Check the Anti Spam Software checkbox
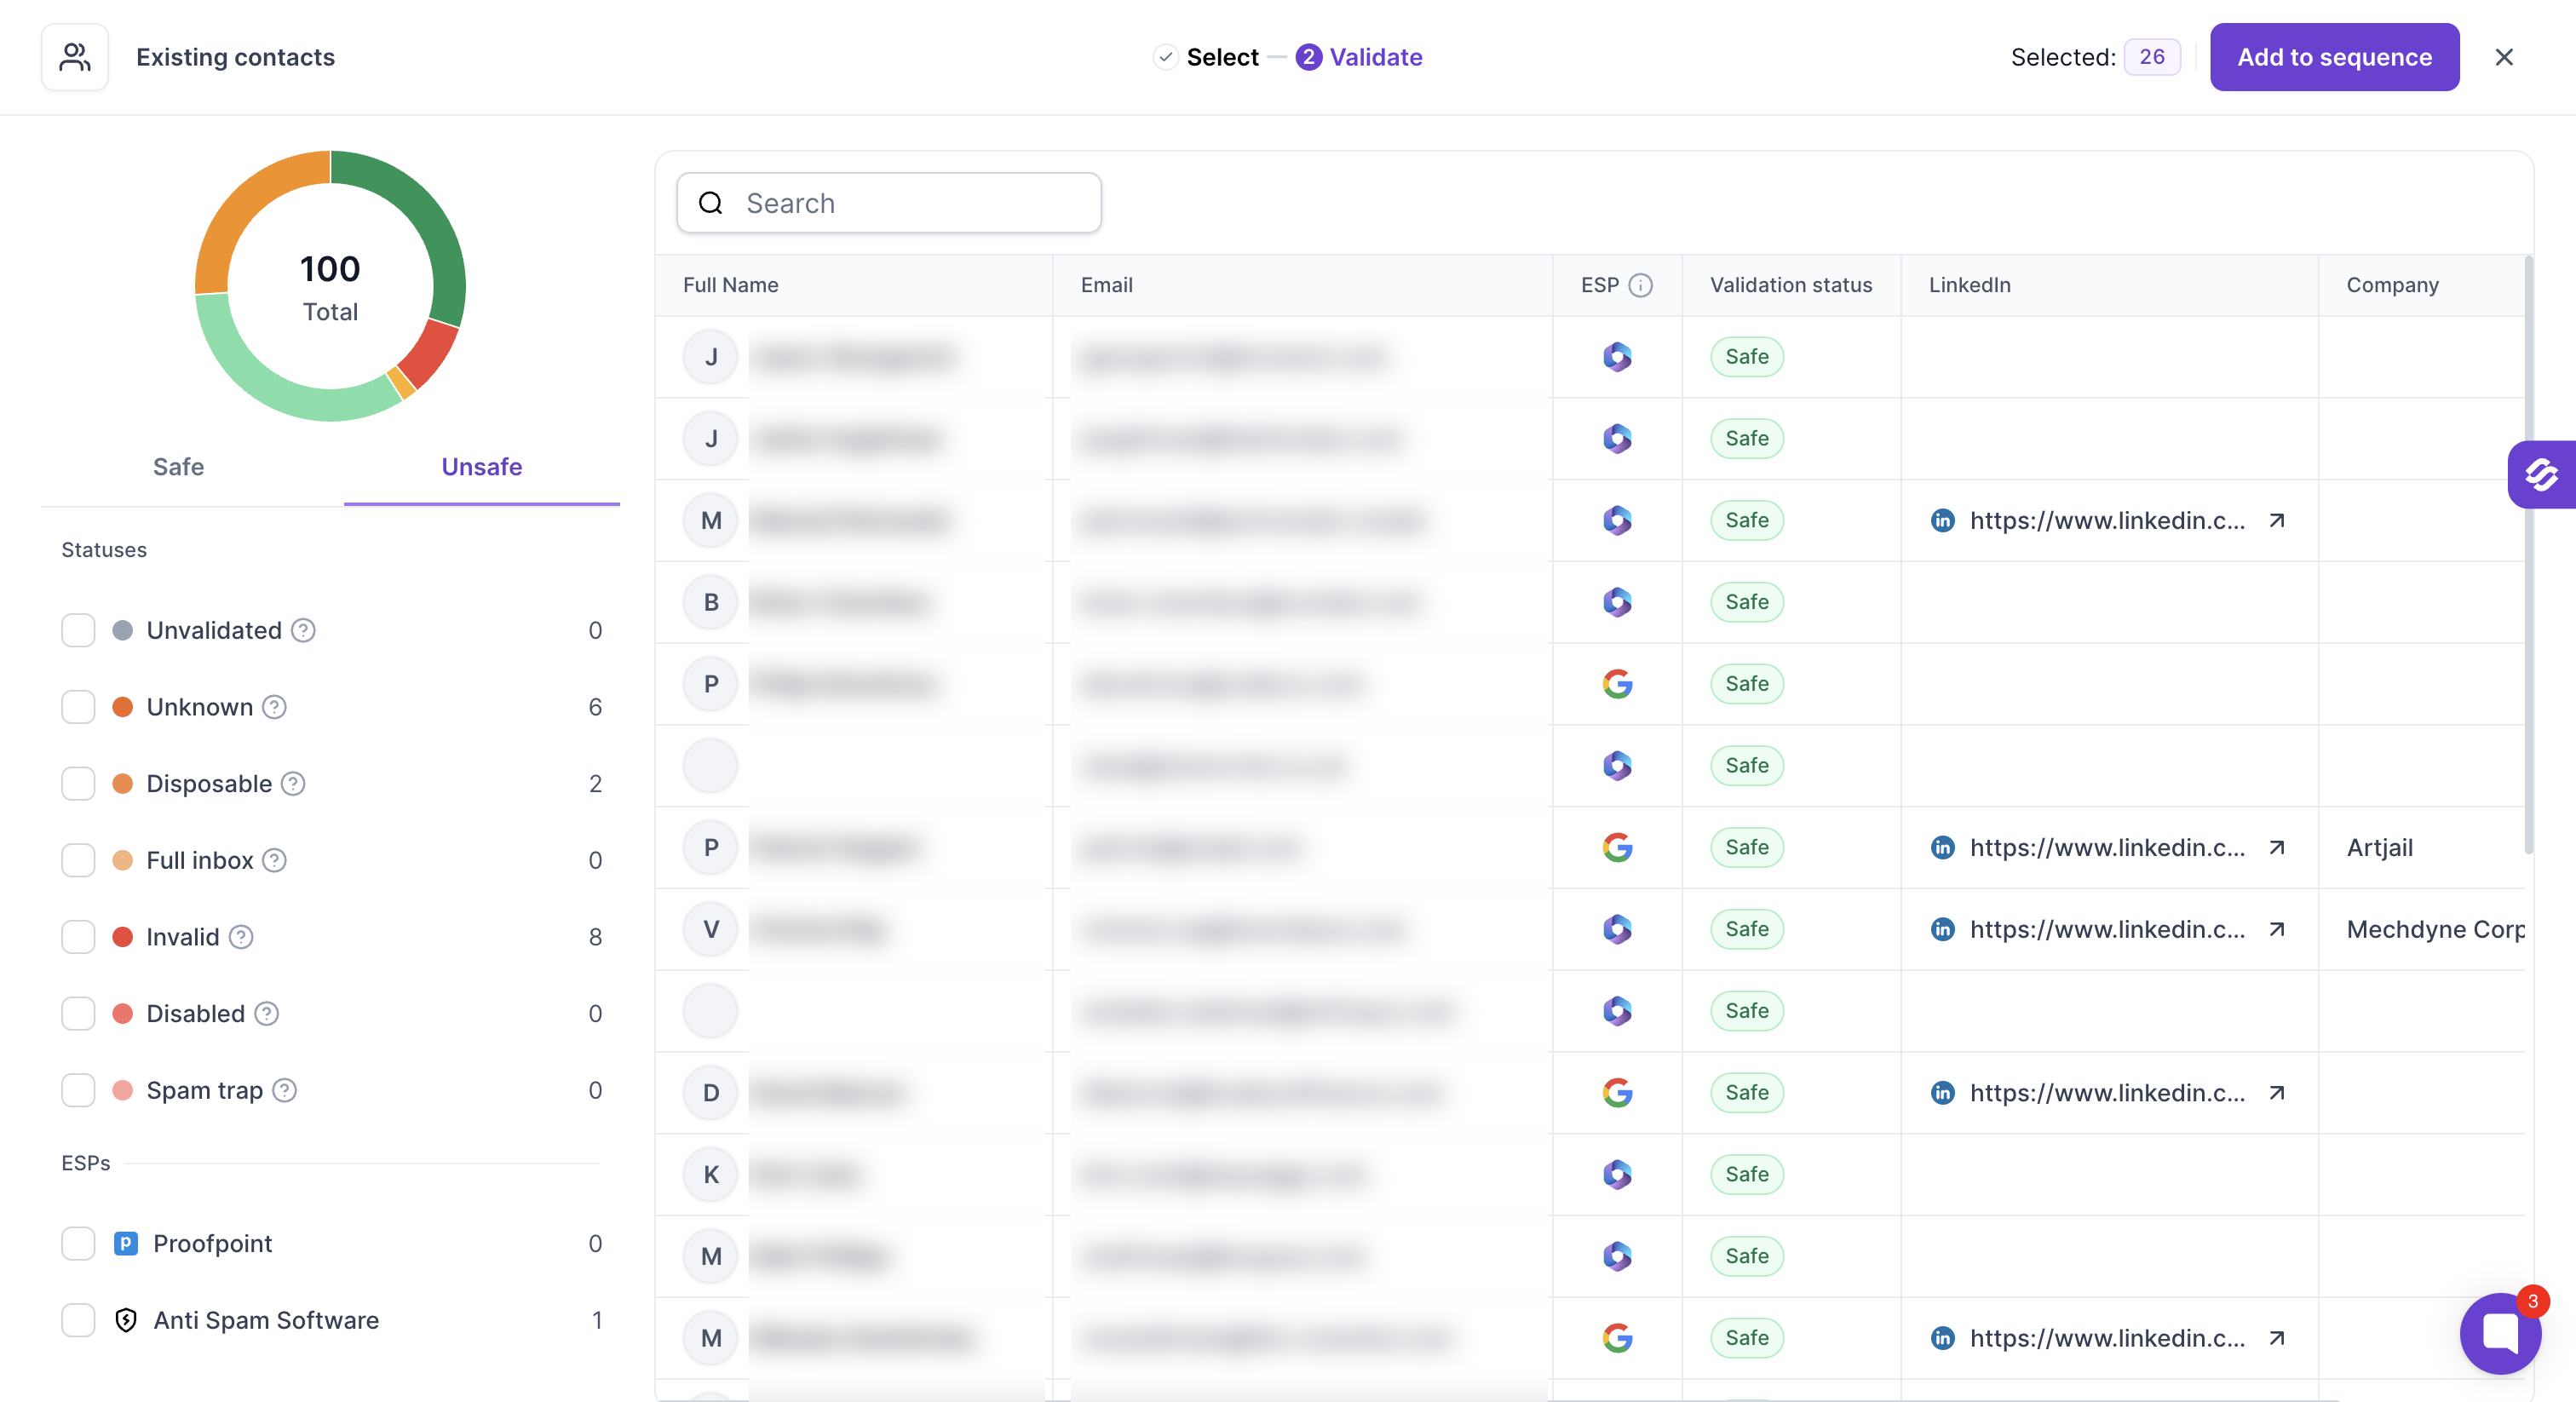 (78, 1320)
